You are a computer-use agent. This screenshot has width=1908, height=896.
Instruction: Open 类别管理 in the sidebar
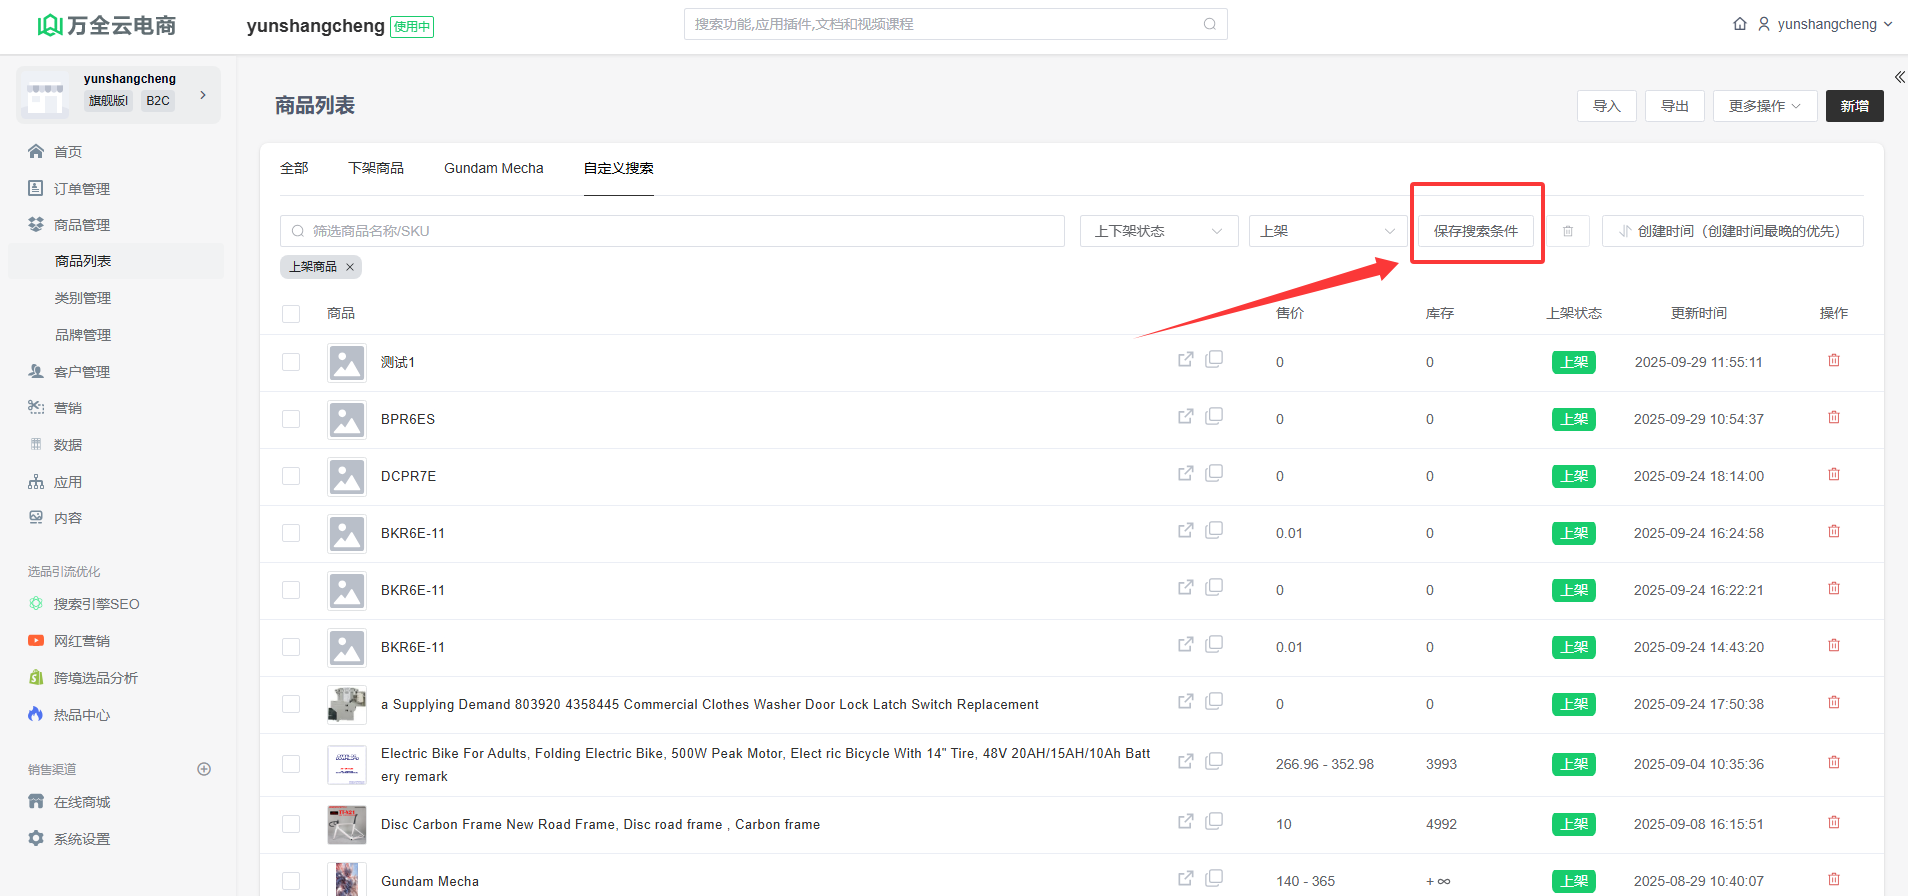pos(83,298)
